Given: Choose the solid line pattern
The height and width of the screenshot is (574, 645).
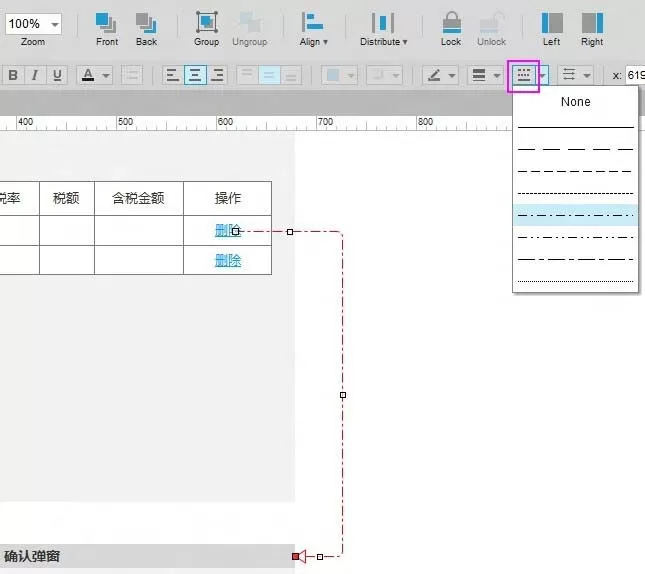Looking at the screenshot, I should [575, 127].
